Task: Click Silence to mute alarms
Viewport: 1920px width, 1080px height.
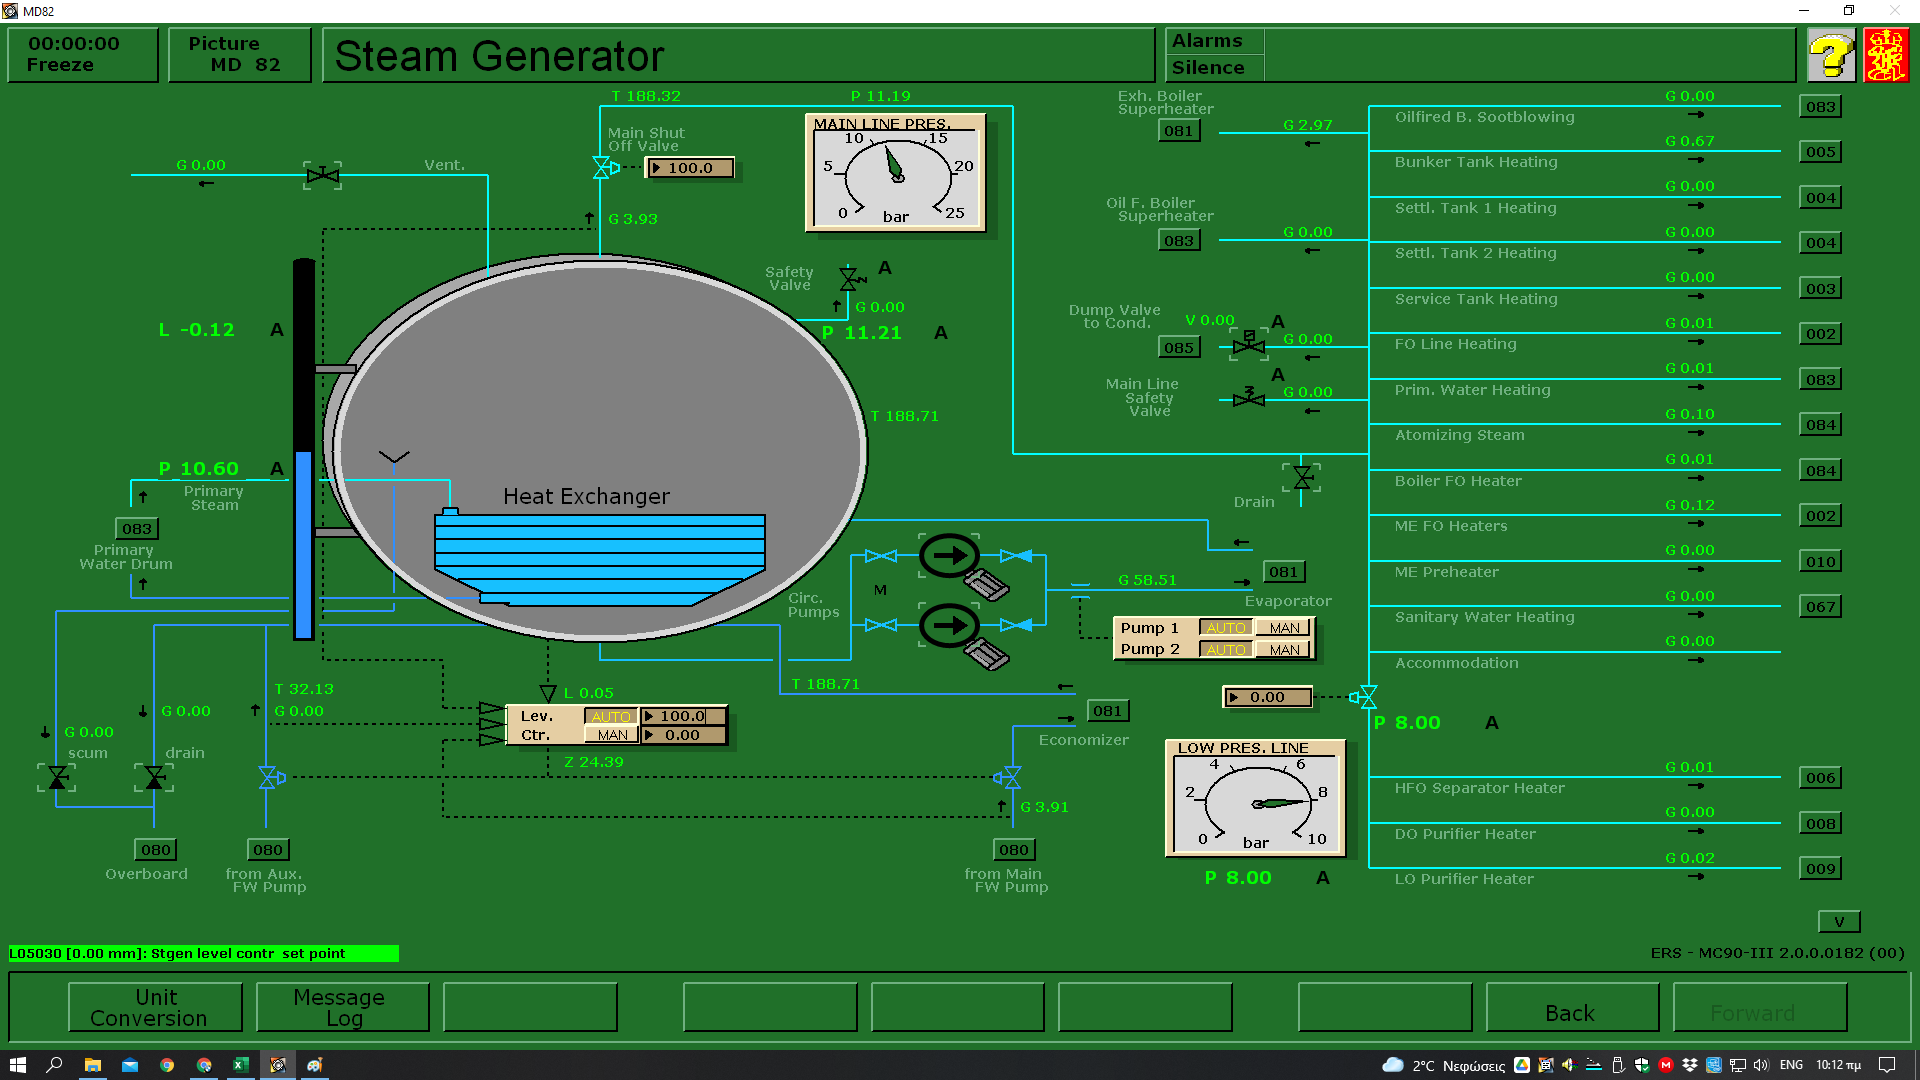Action: pyautogui.click(x=1208, y=68)
